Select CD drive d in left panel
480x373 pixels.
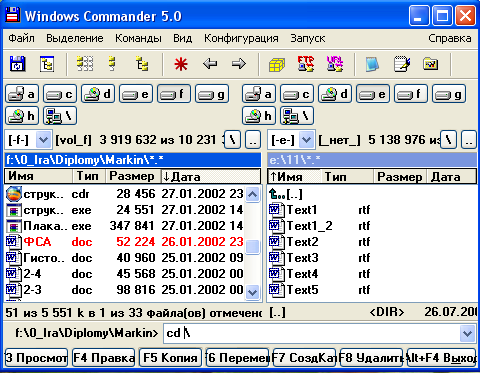(98, 94)
